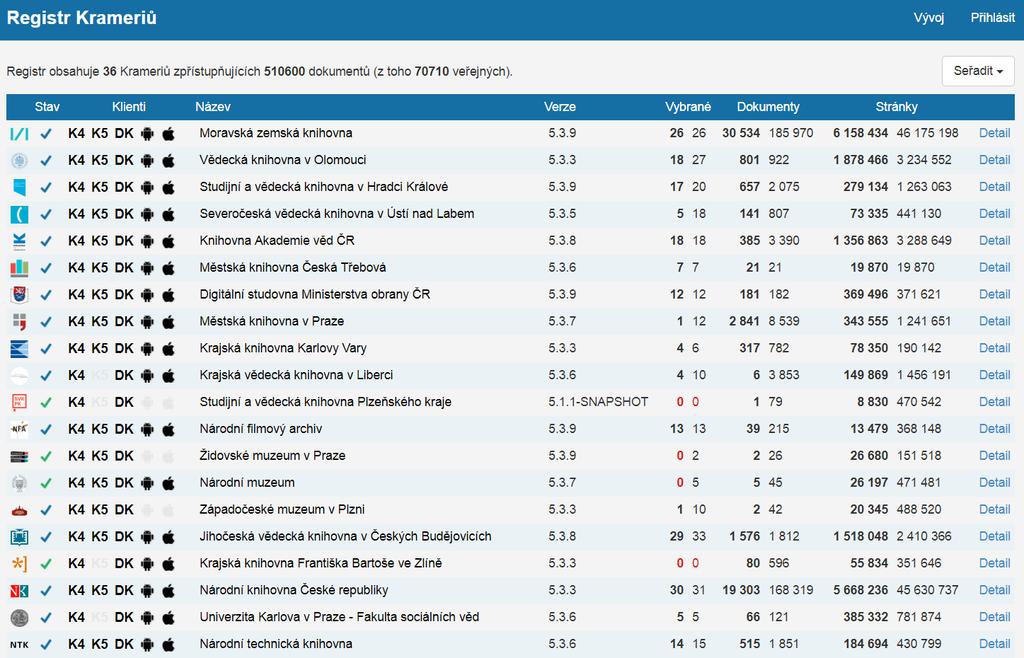The image size is (1024, 658).
Task: Open the Seřadit sort dropdown
Action: [978, 70]
